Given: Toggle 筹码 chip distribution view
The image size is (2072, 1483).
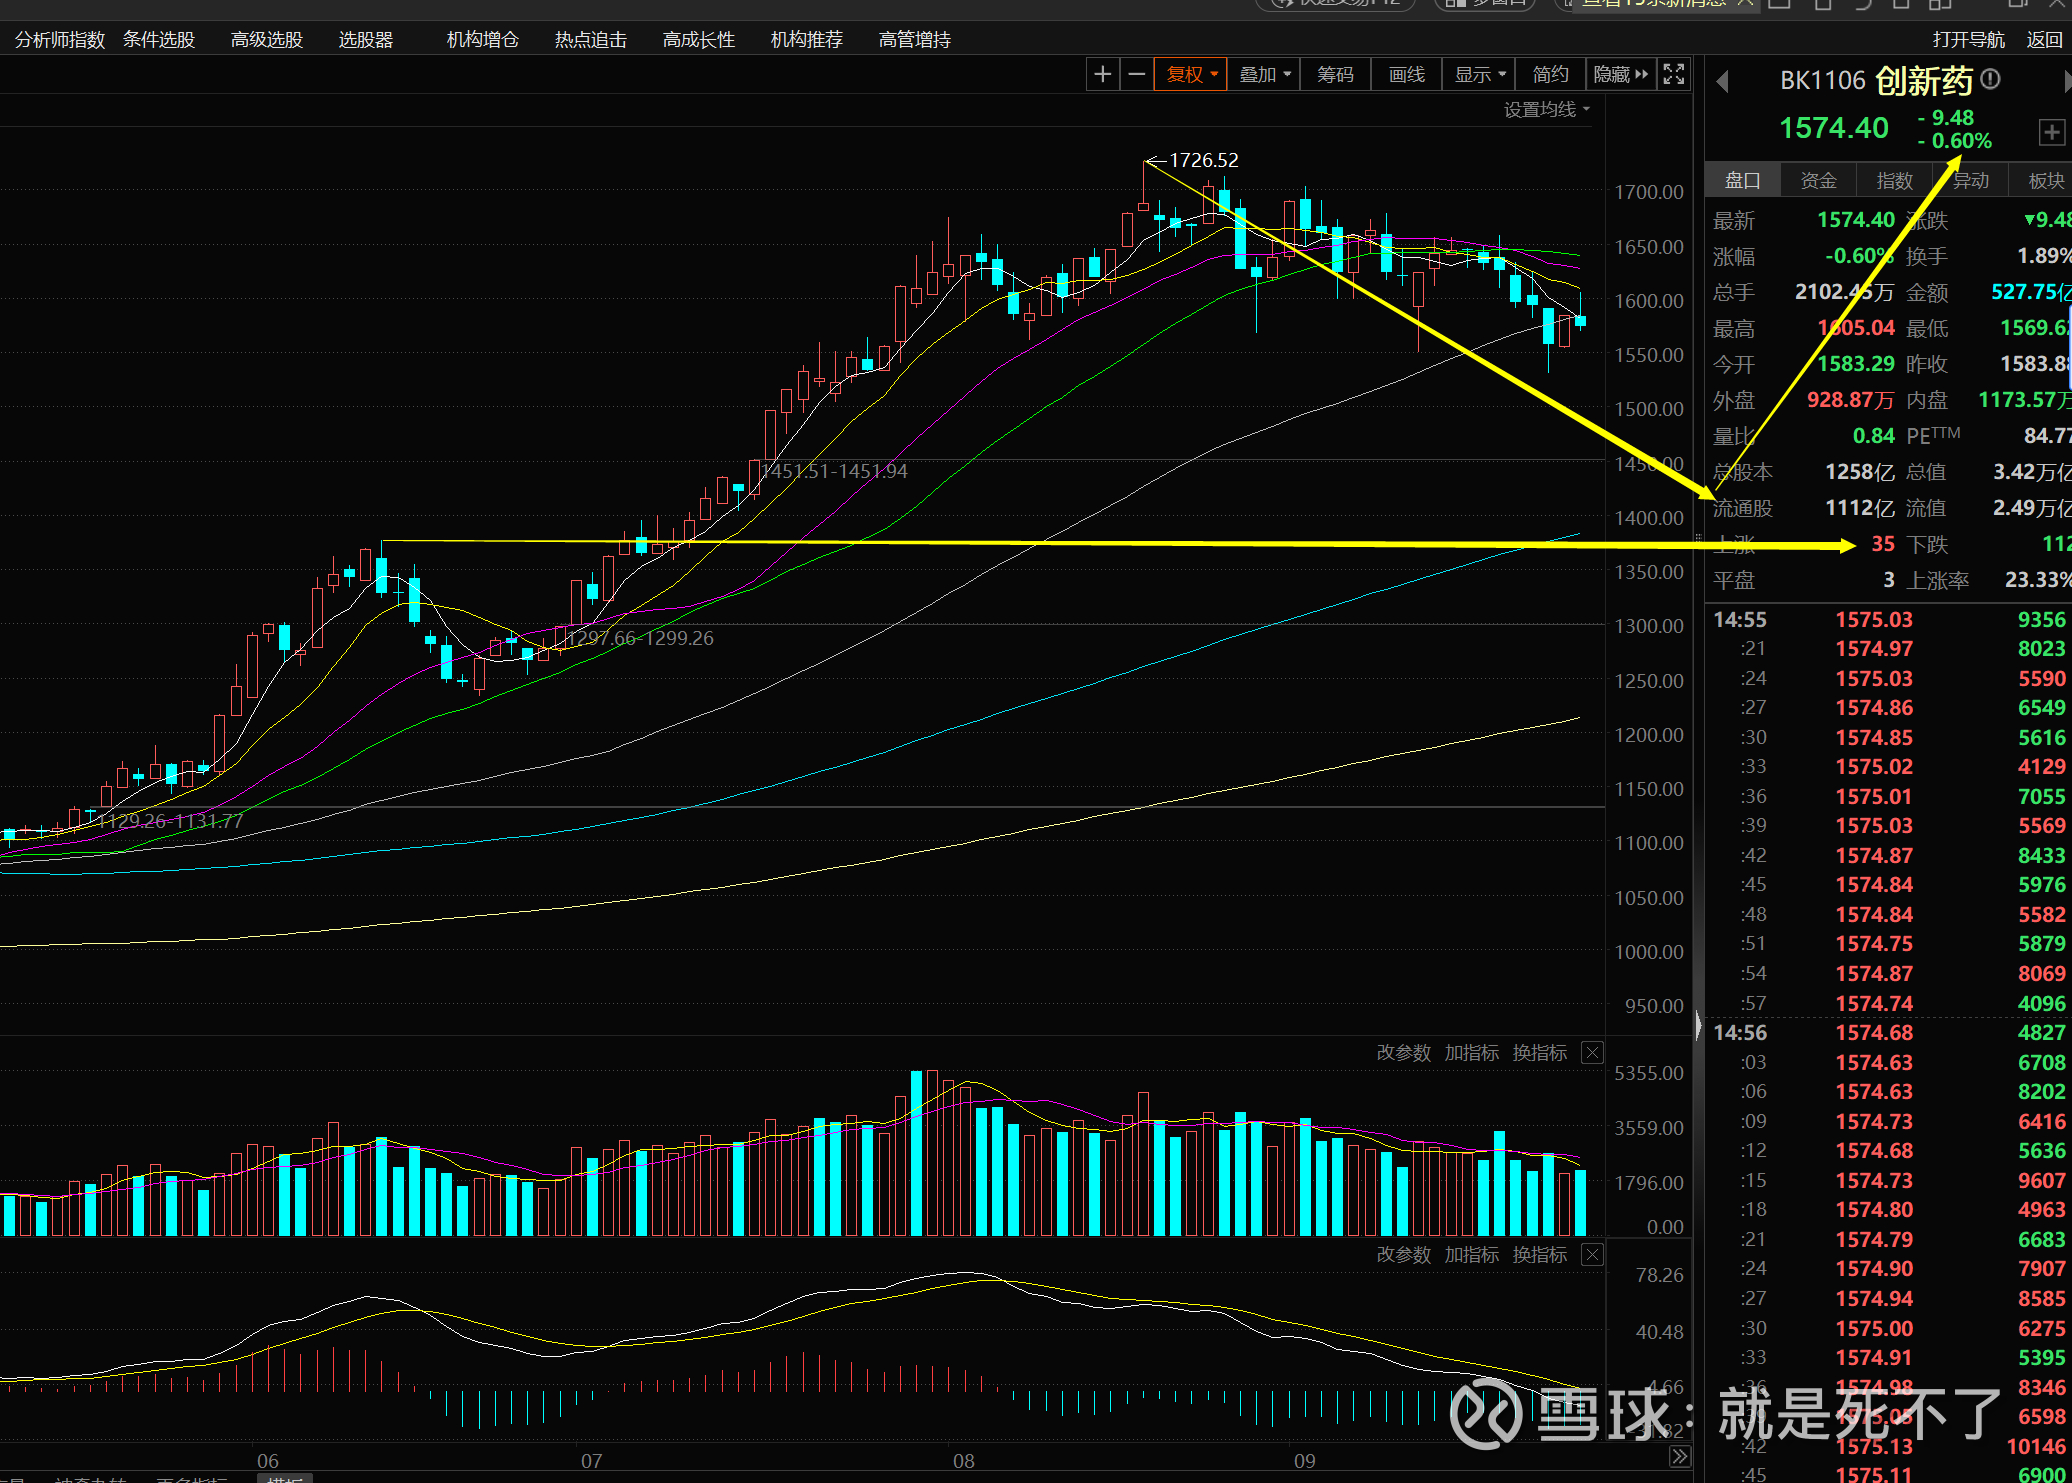Looking at the screenshot, I should [x=1335, y=75].
